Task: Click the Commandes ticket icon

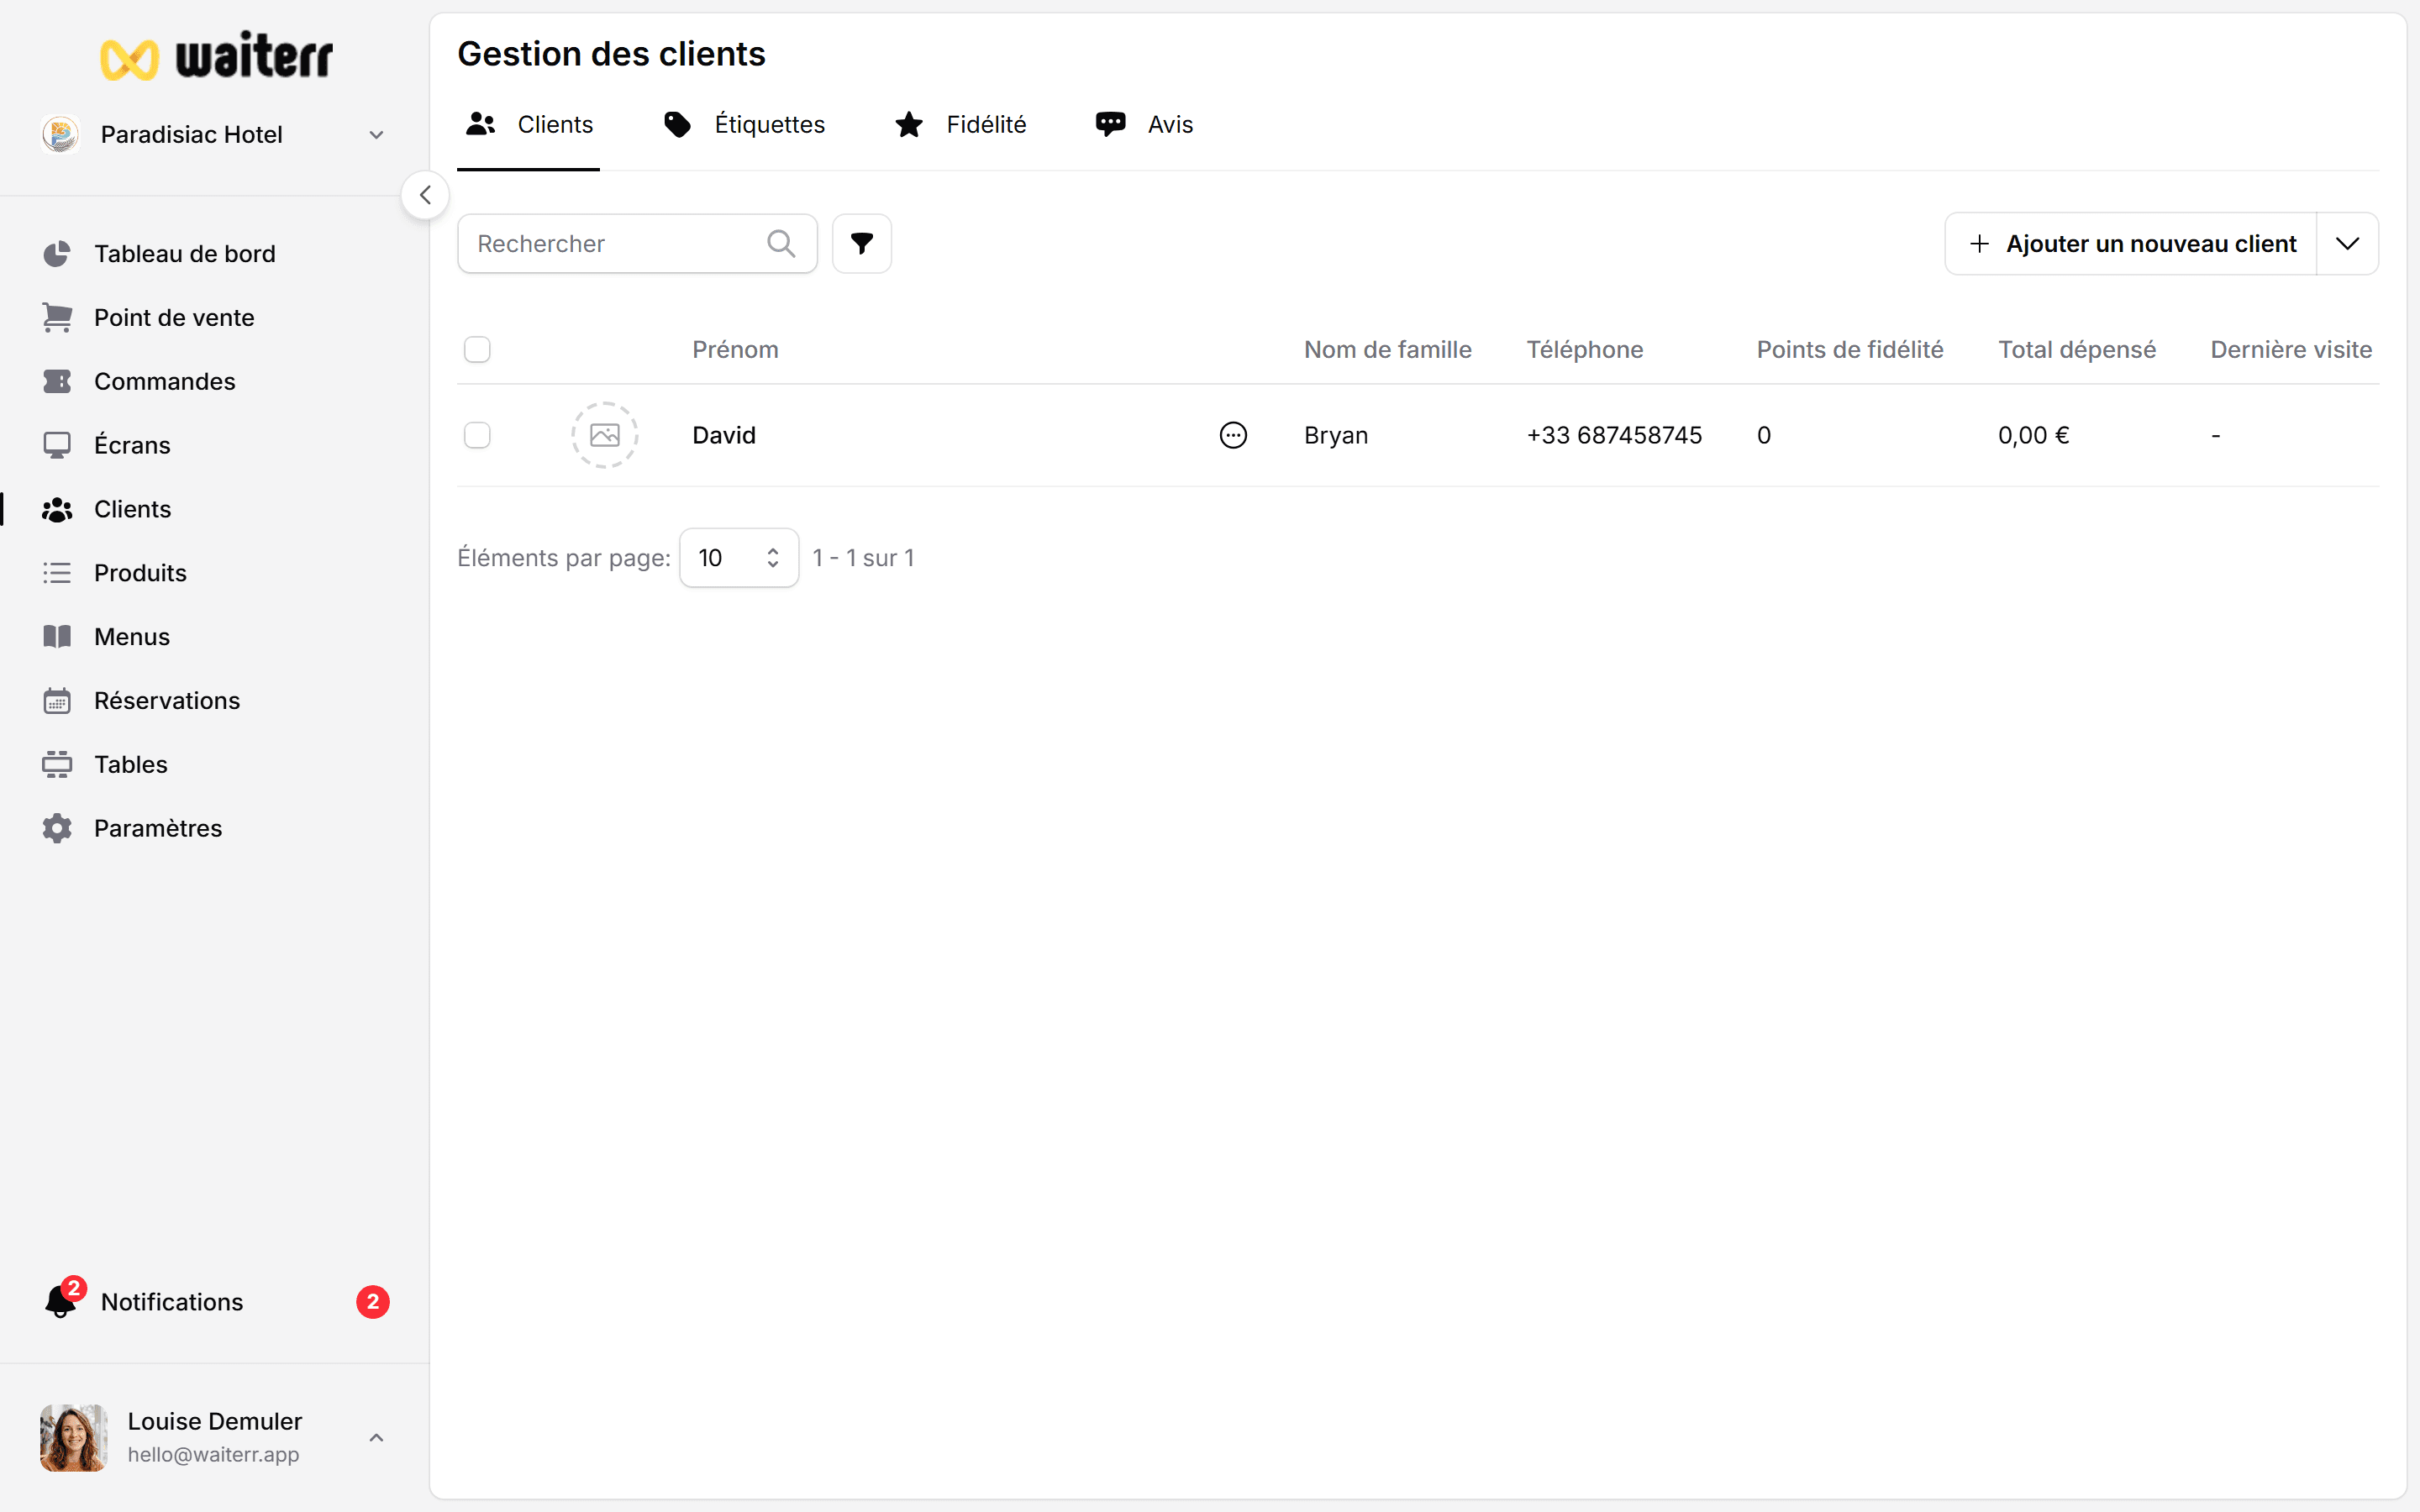Action: (x=57, y=382)
